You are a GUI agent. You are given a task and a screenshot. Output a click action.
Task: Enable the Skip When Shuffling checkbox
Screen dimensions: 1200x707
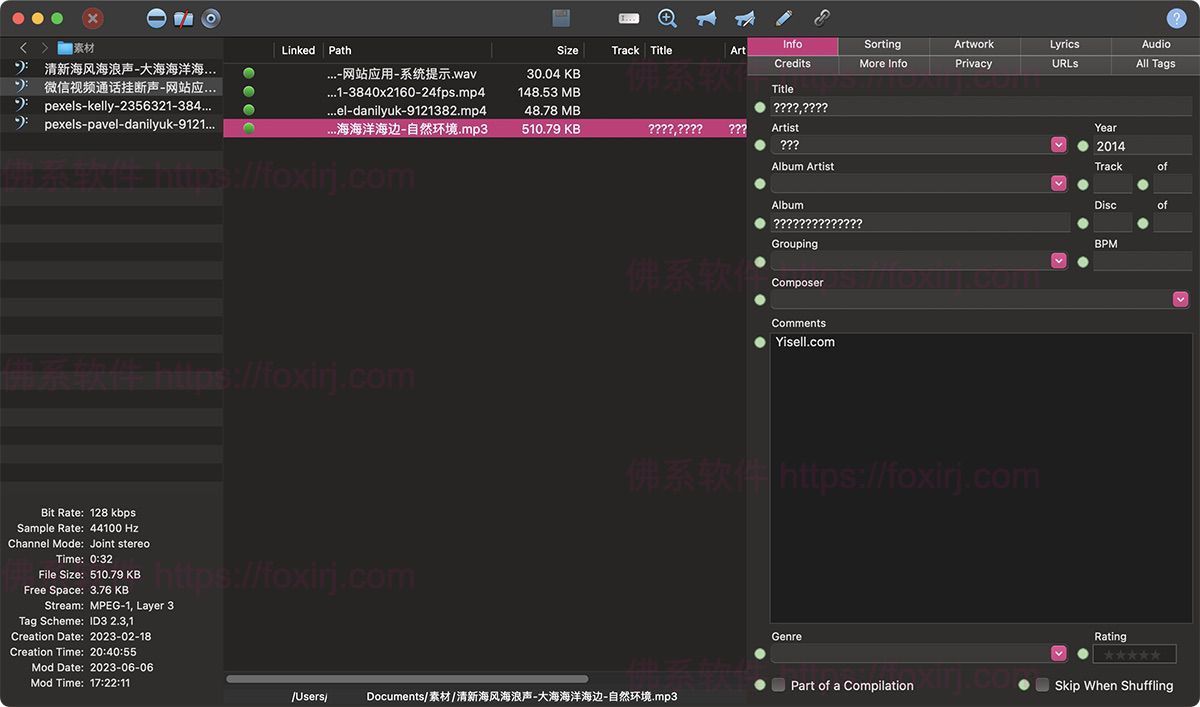tap(1042, 685)
